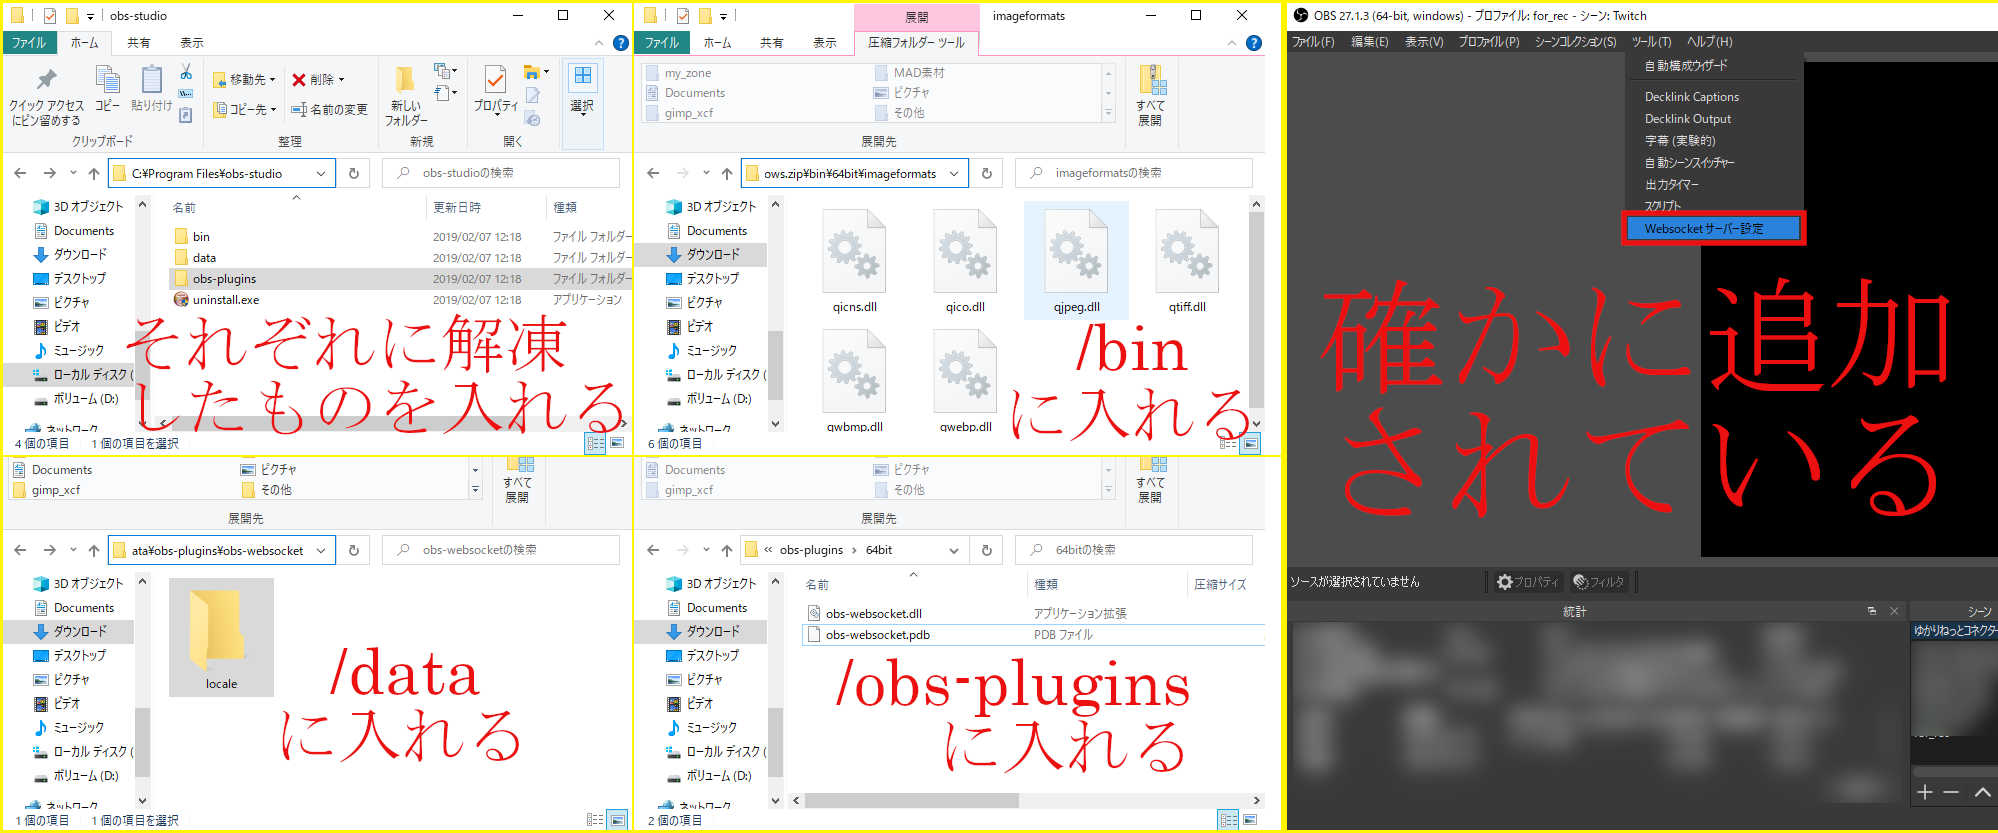Viewport: 1998px width, 833px height.
Task: Click the scissors cut icon in obs-studio ribbon
Action: click(x=186, y=72)
